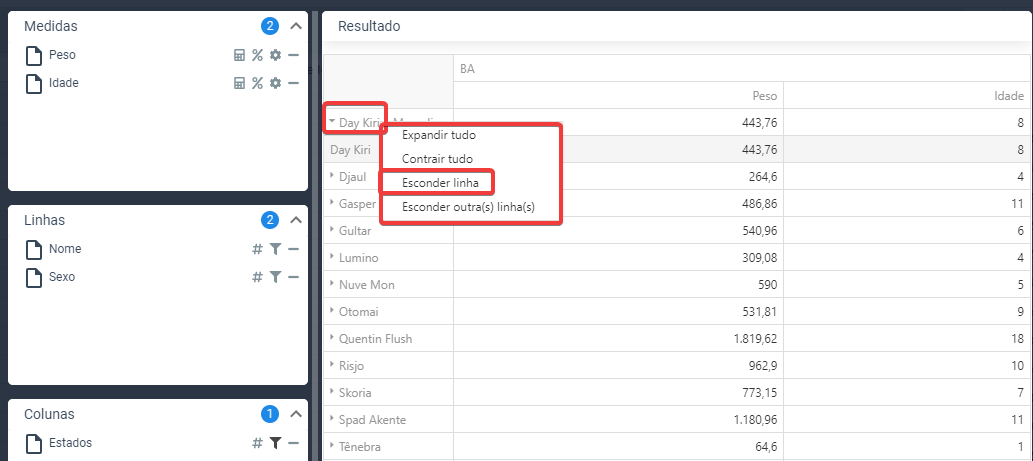The image size is (1033, 461).
Task: Collapse the Colunas panel
Action: pyautogui.click(x=296, y=414)
